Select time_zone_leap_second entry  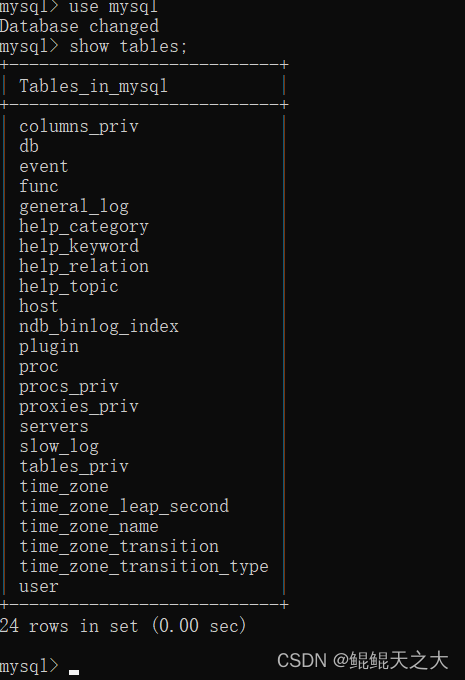click(124, 507)
